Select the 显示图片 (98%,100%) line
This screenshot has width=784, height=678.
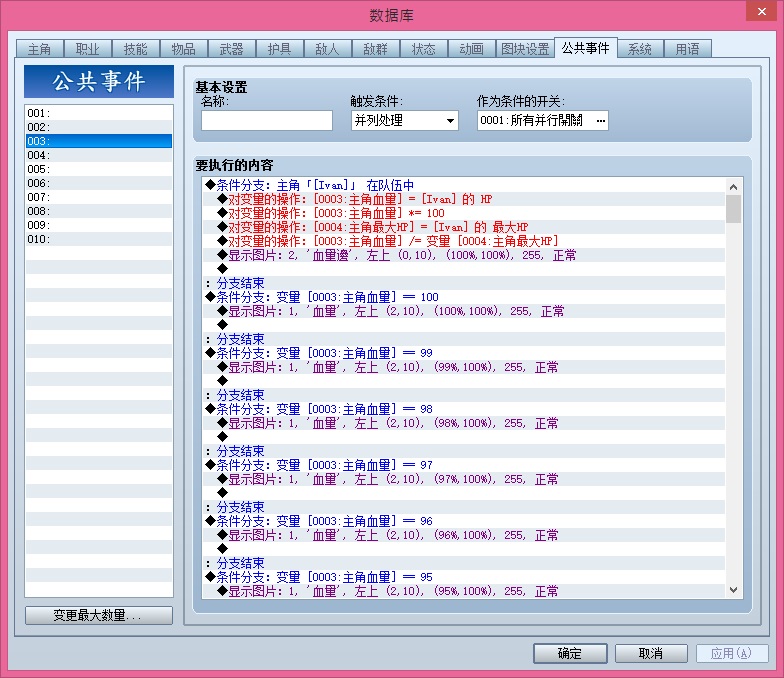click(464, 423)
